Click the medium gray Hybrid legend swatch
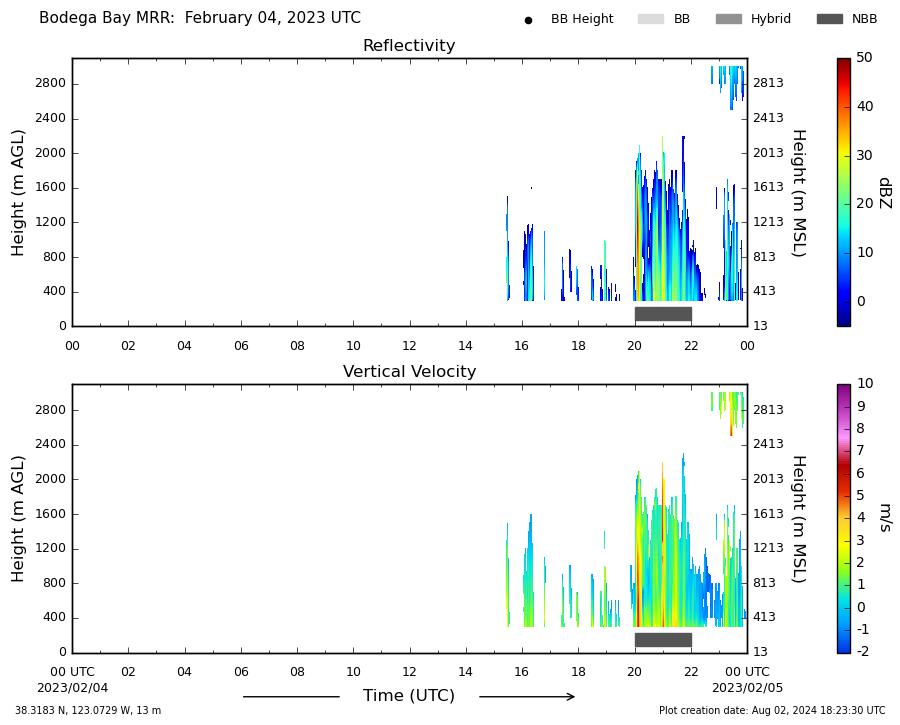Screen dimensions: 900x725 728,19
